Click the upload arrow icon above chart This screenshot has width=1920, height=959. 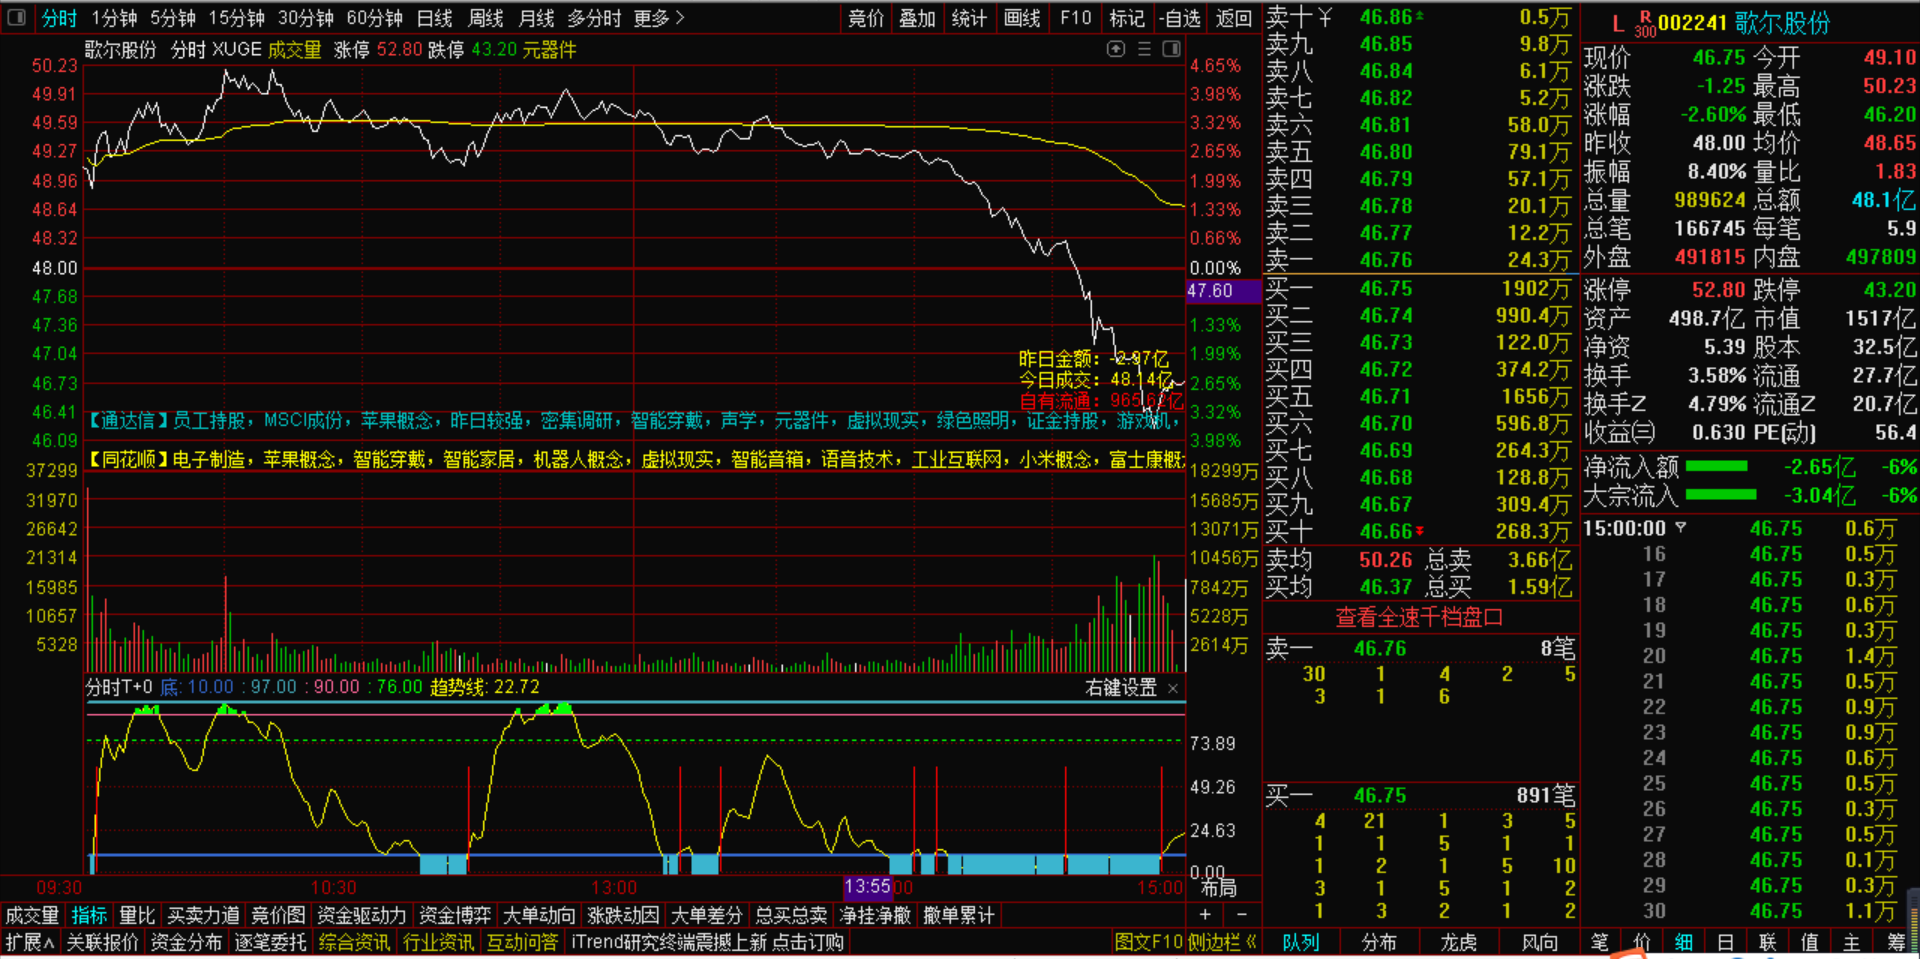[x=1116, y=49]
